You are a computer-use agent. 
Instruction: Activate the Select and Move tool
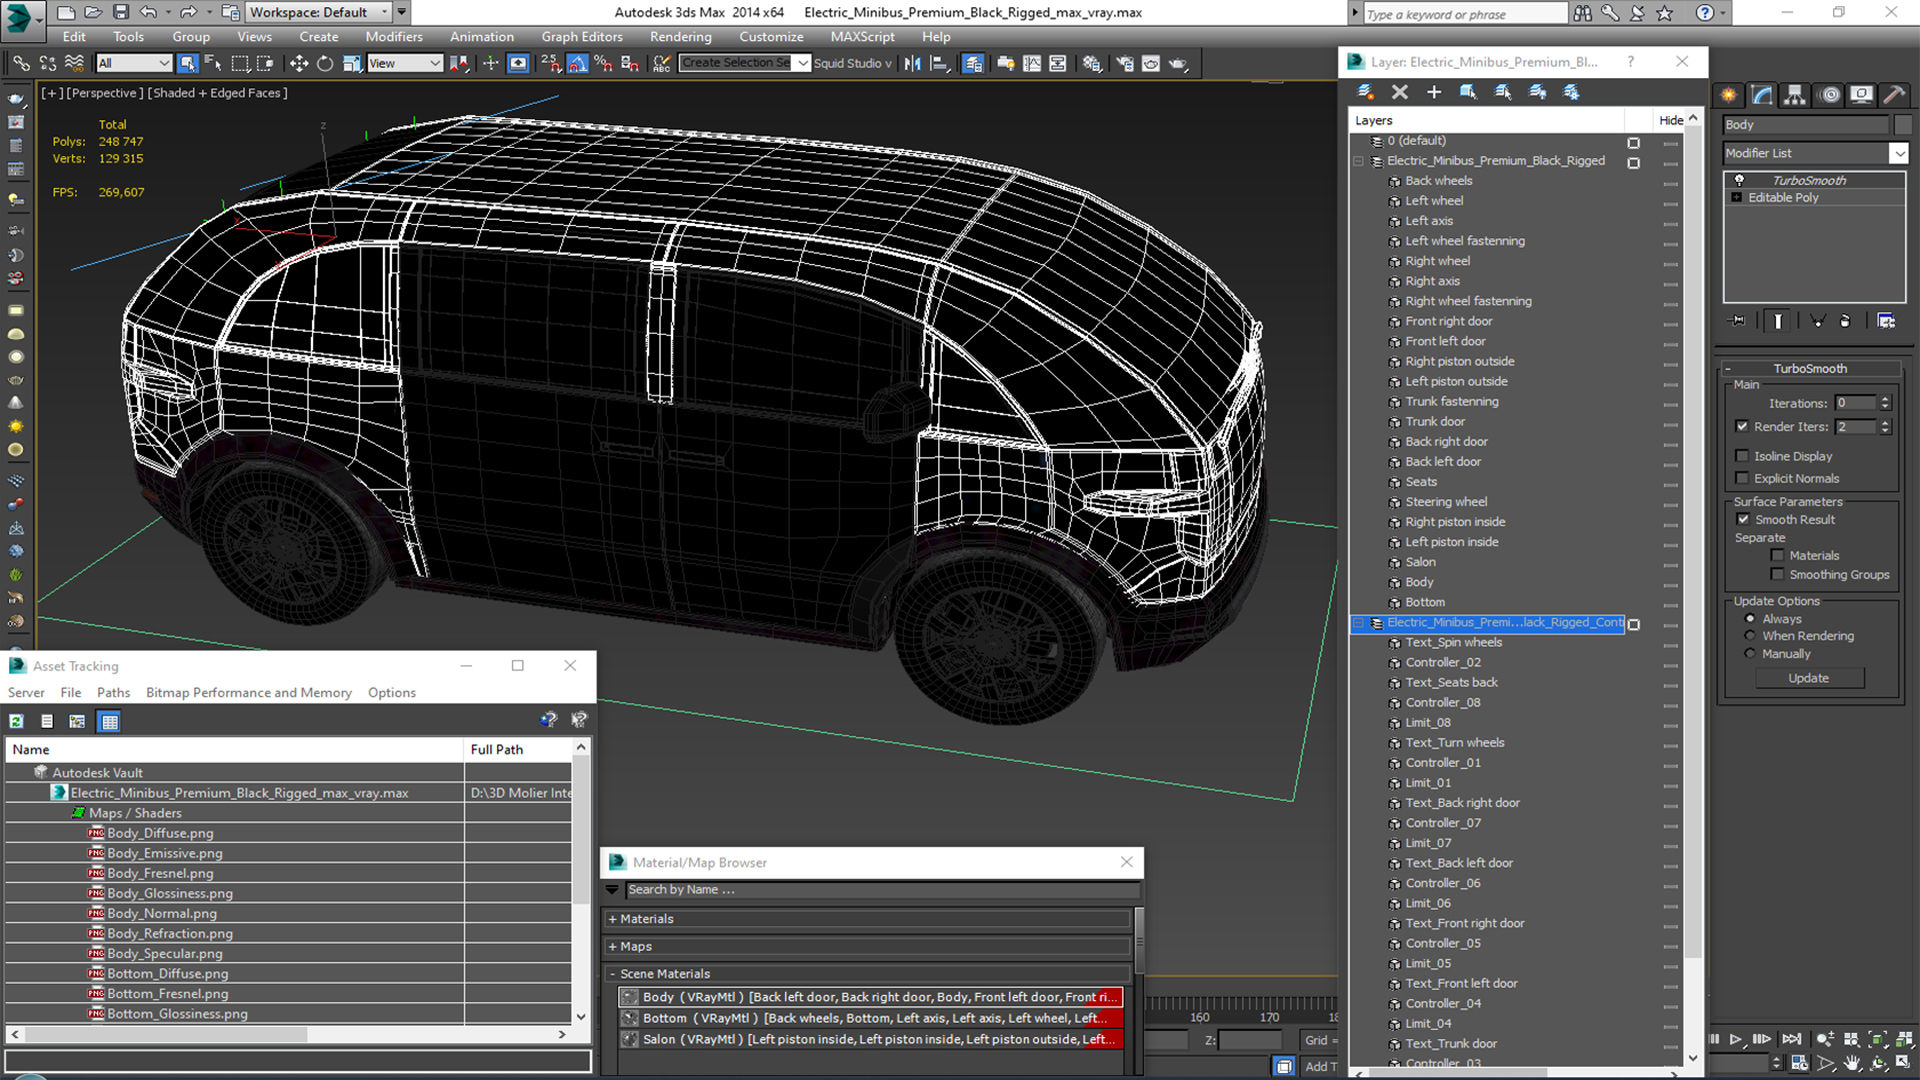click(x=298, y=63)
